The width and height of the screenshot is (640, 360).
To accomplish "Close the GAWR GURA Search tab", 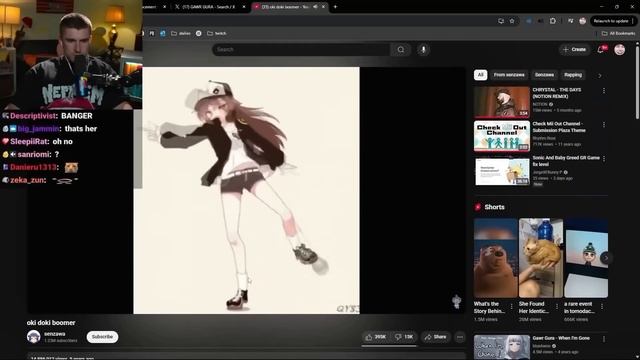I will 244,7.
